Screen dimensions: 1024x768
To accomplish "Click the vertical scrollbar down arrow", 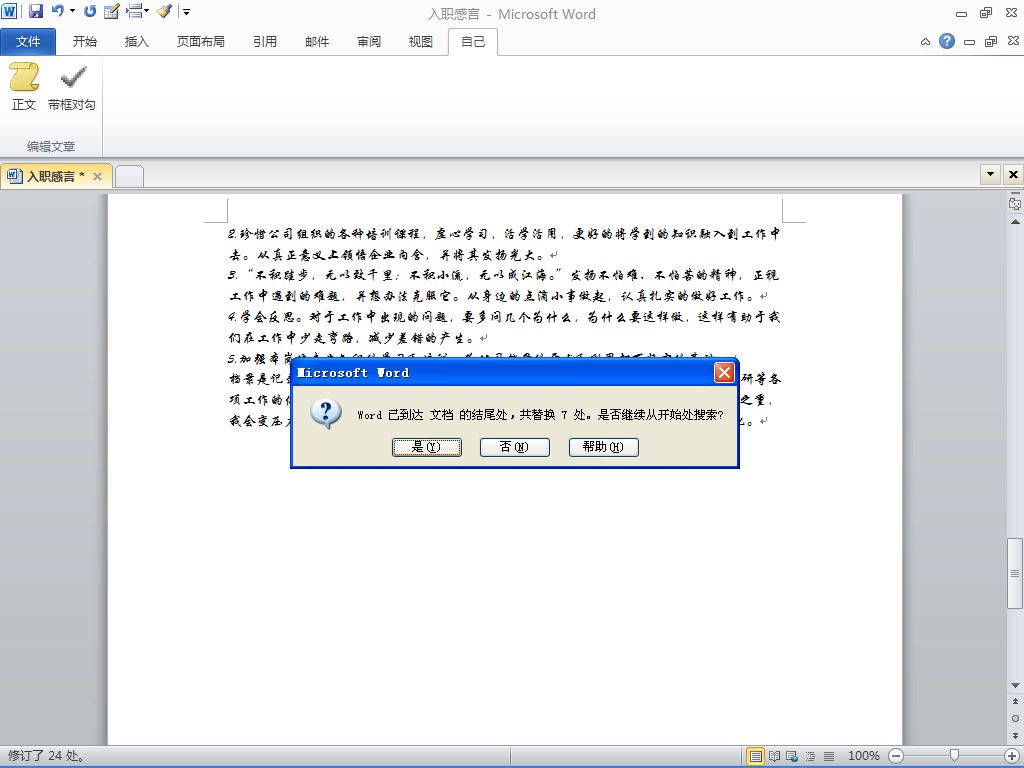I will click(x=1015, y=686).
